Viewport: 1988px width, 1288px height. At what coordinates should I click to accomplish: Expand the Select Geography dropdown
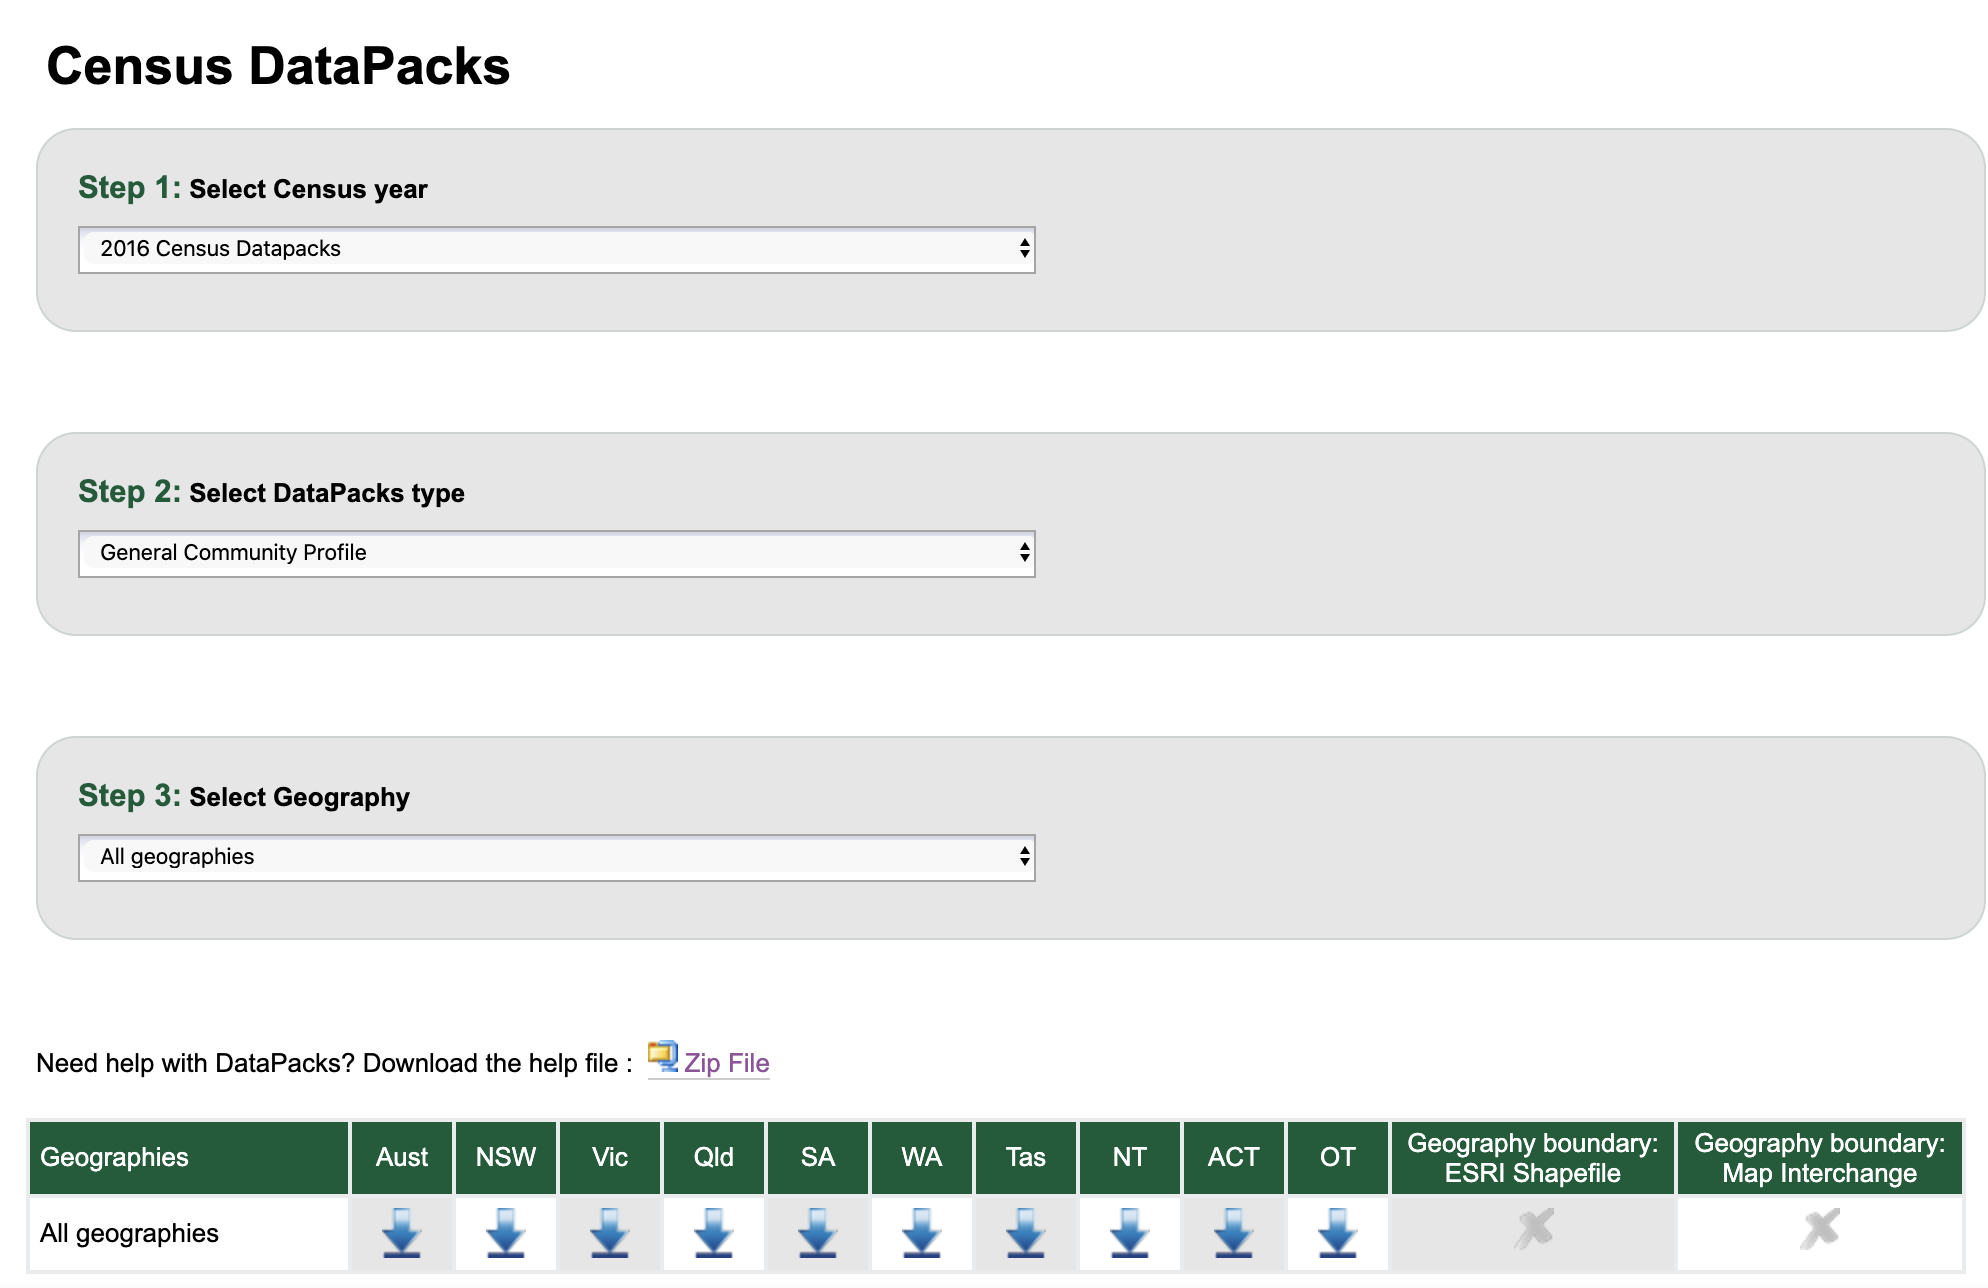[x=556, y=857]
